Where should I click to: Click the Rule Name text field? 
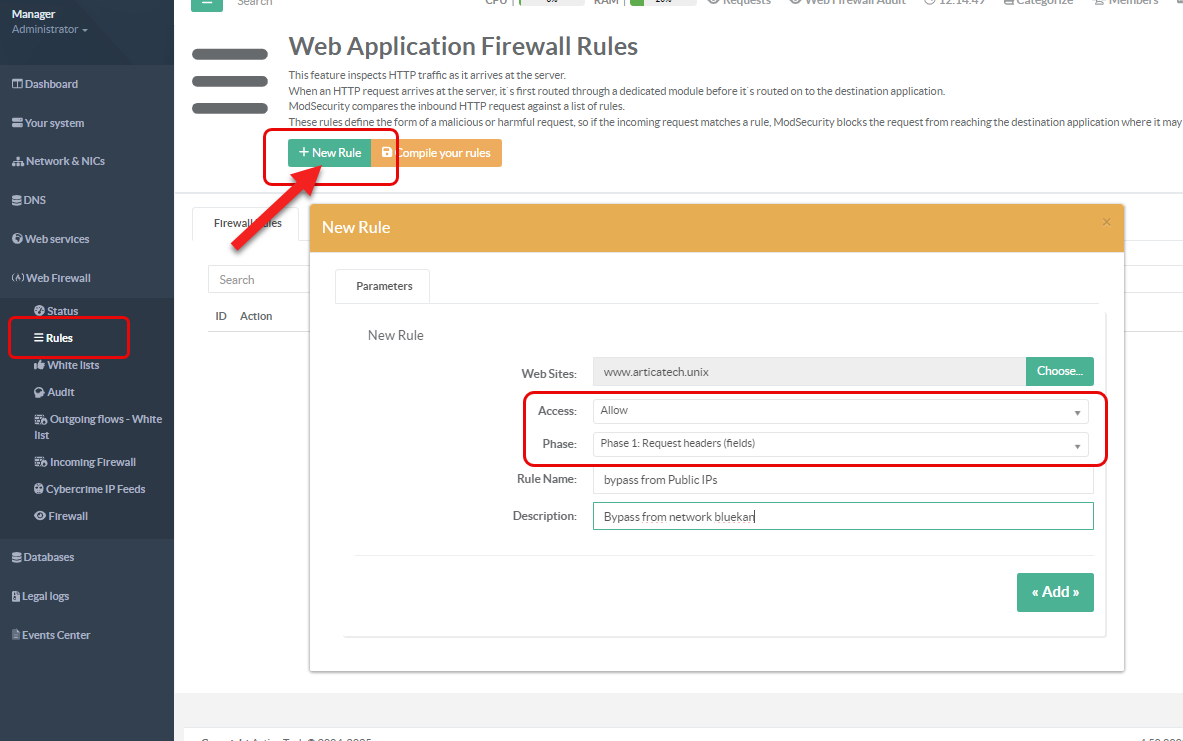[x=842, y=480]
